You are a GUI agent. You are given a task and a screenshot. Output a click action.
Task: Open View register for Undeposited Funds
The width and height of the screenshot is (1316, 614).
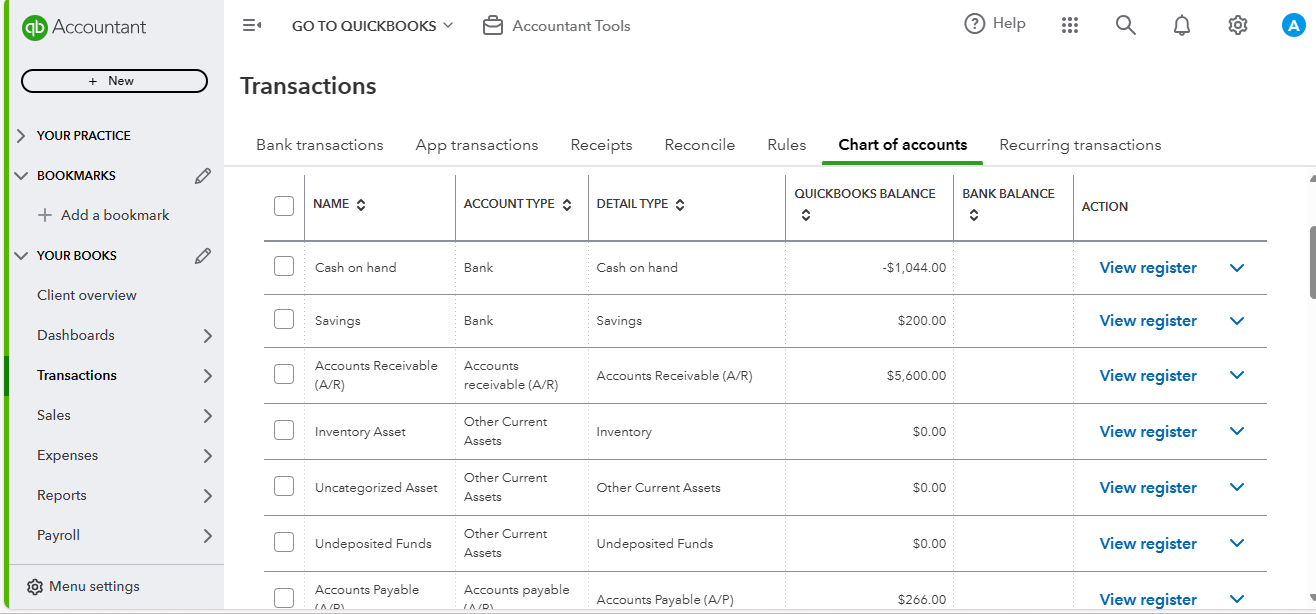[x=1148, y=544]
